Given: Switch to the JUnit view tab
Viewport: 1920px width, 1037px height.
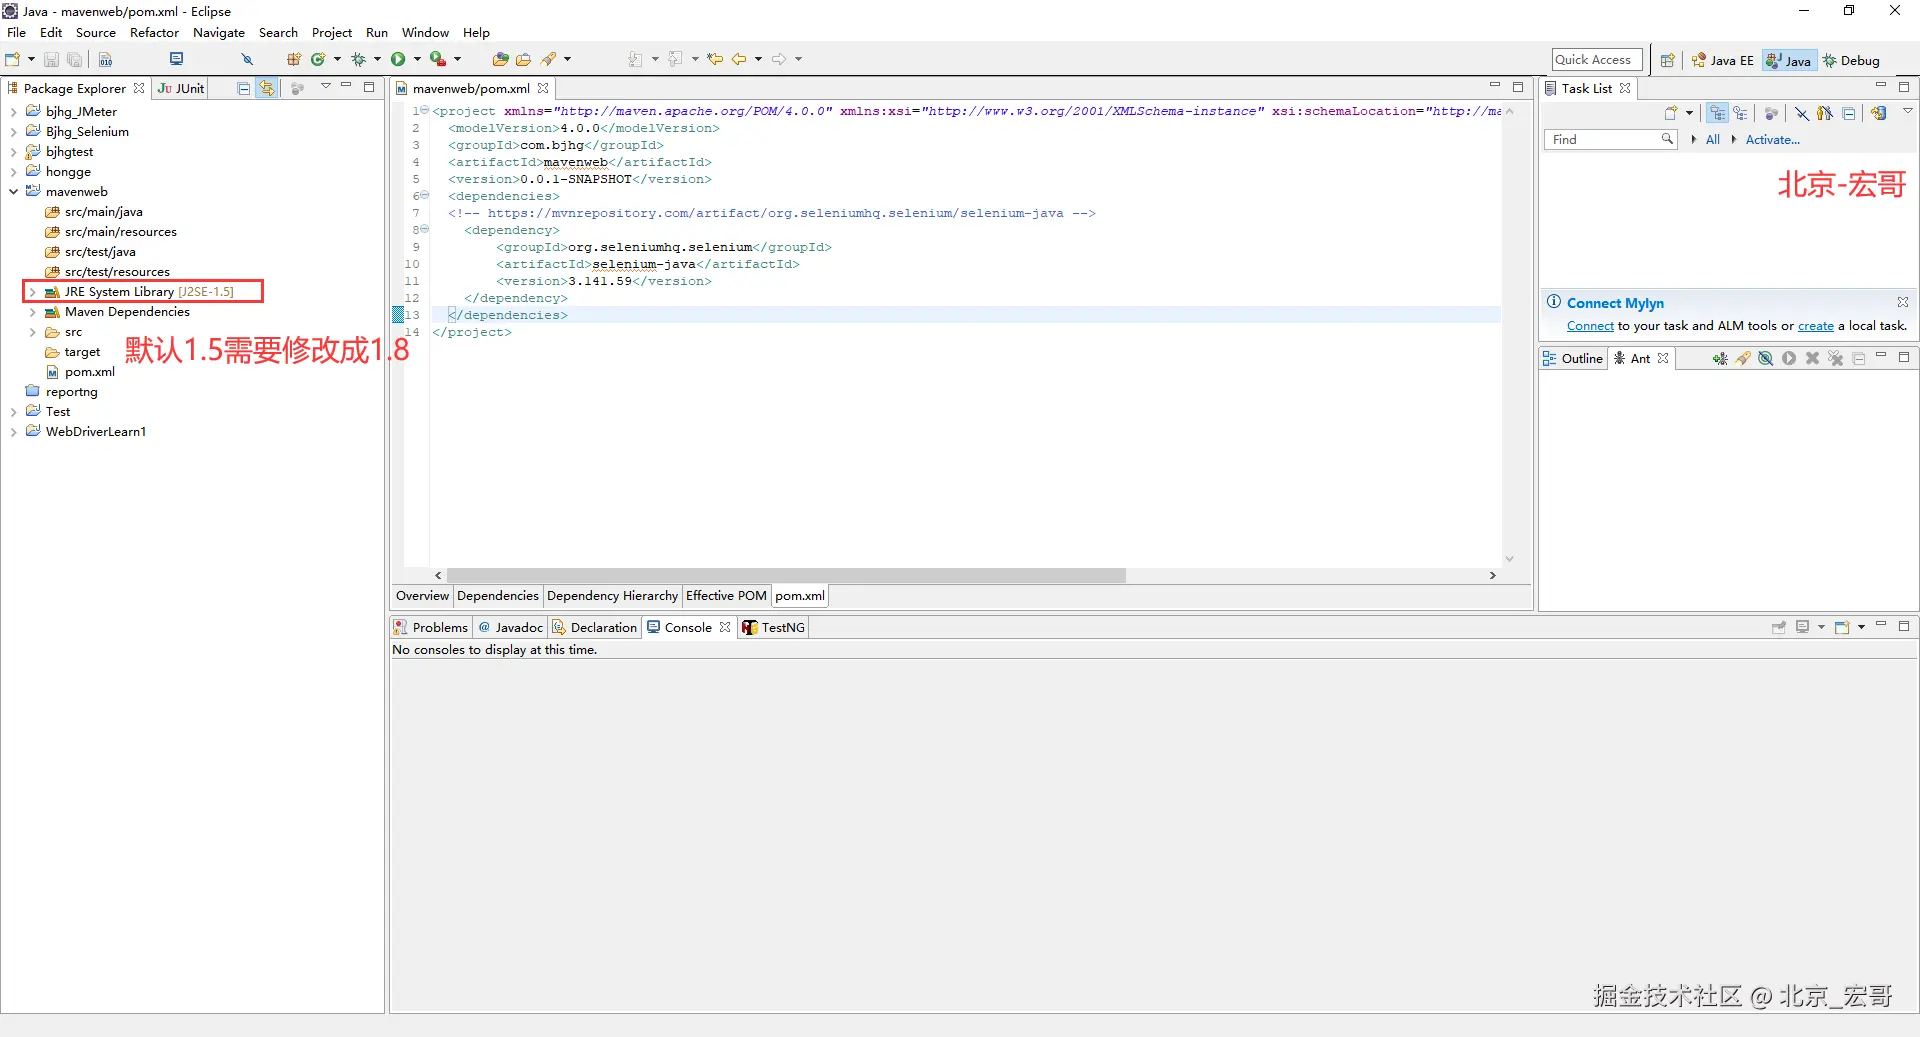Looking at the screenshot, I should (181, 89).
